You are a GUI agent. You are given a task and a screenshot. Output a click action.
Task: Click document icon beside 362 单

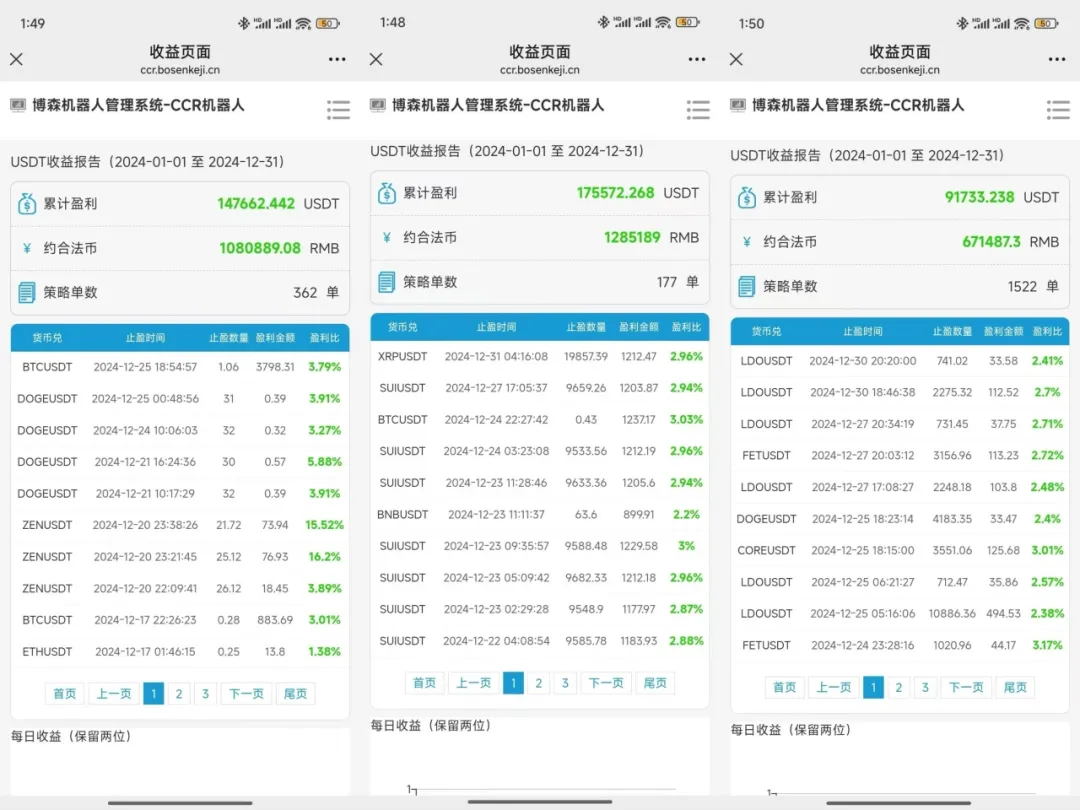click(26, 292)
